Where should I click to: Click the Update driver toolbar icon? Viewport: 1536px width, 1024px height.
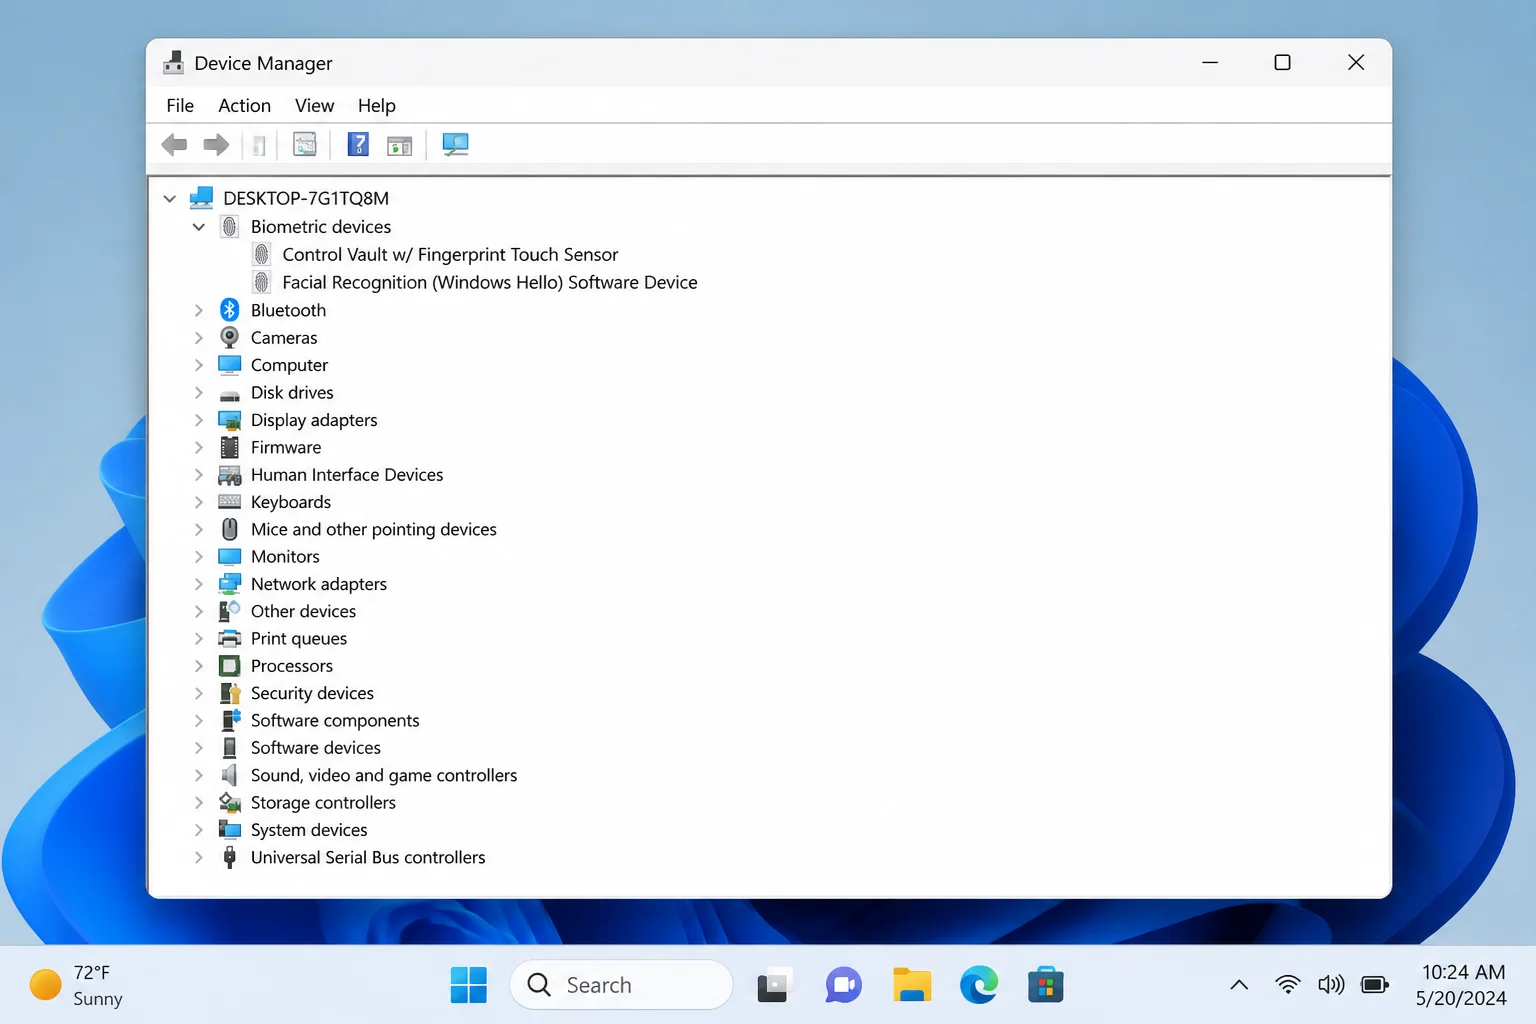point(400,146)
